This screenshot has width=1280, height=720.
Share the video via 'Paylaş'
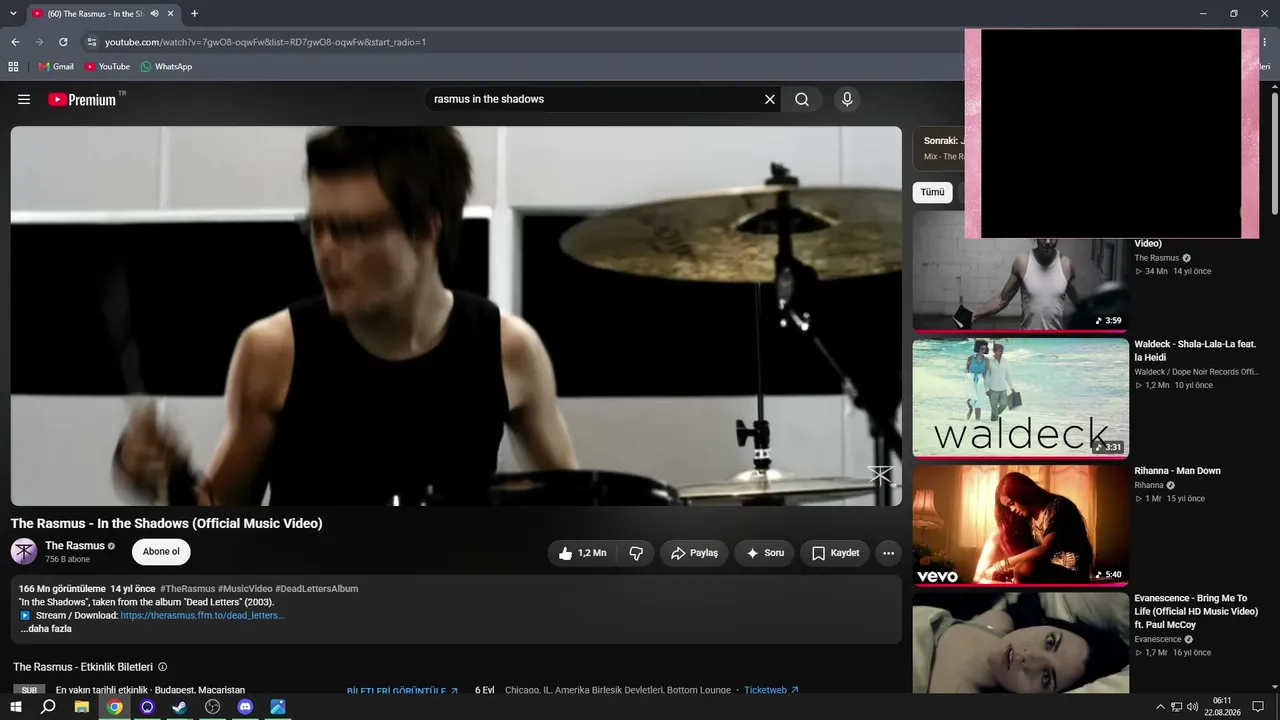(694, 553)
